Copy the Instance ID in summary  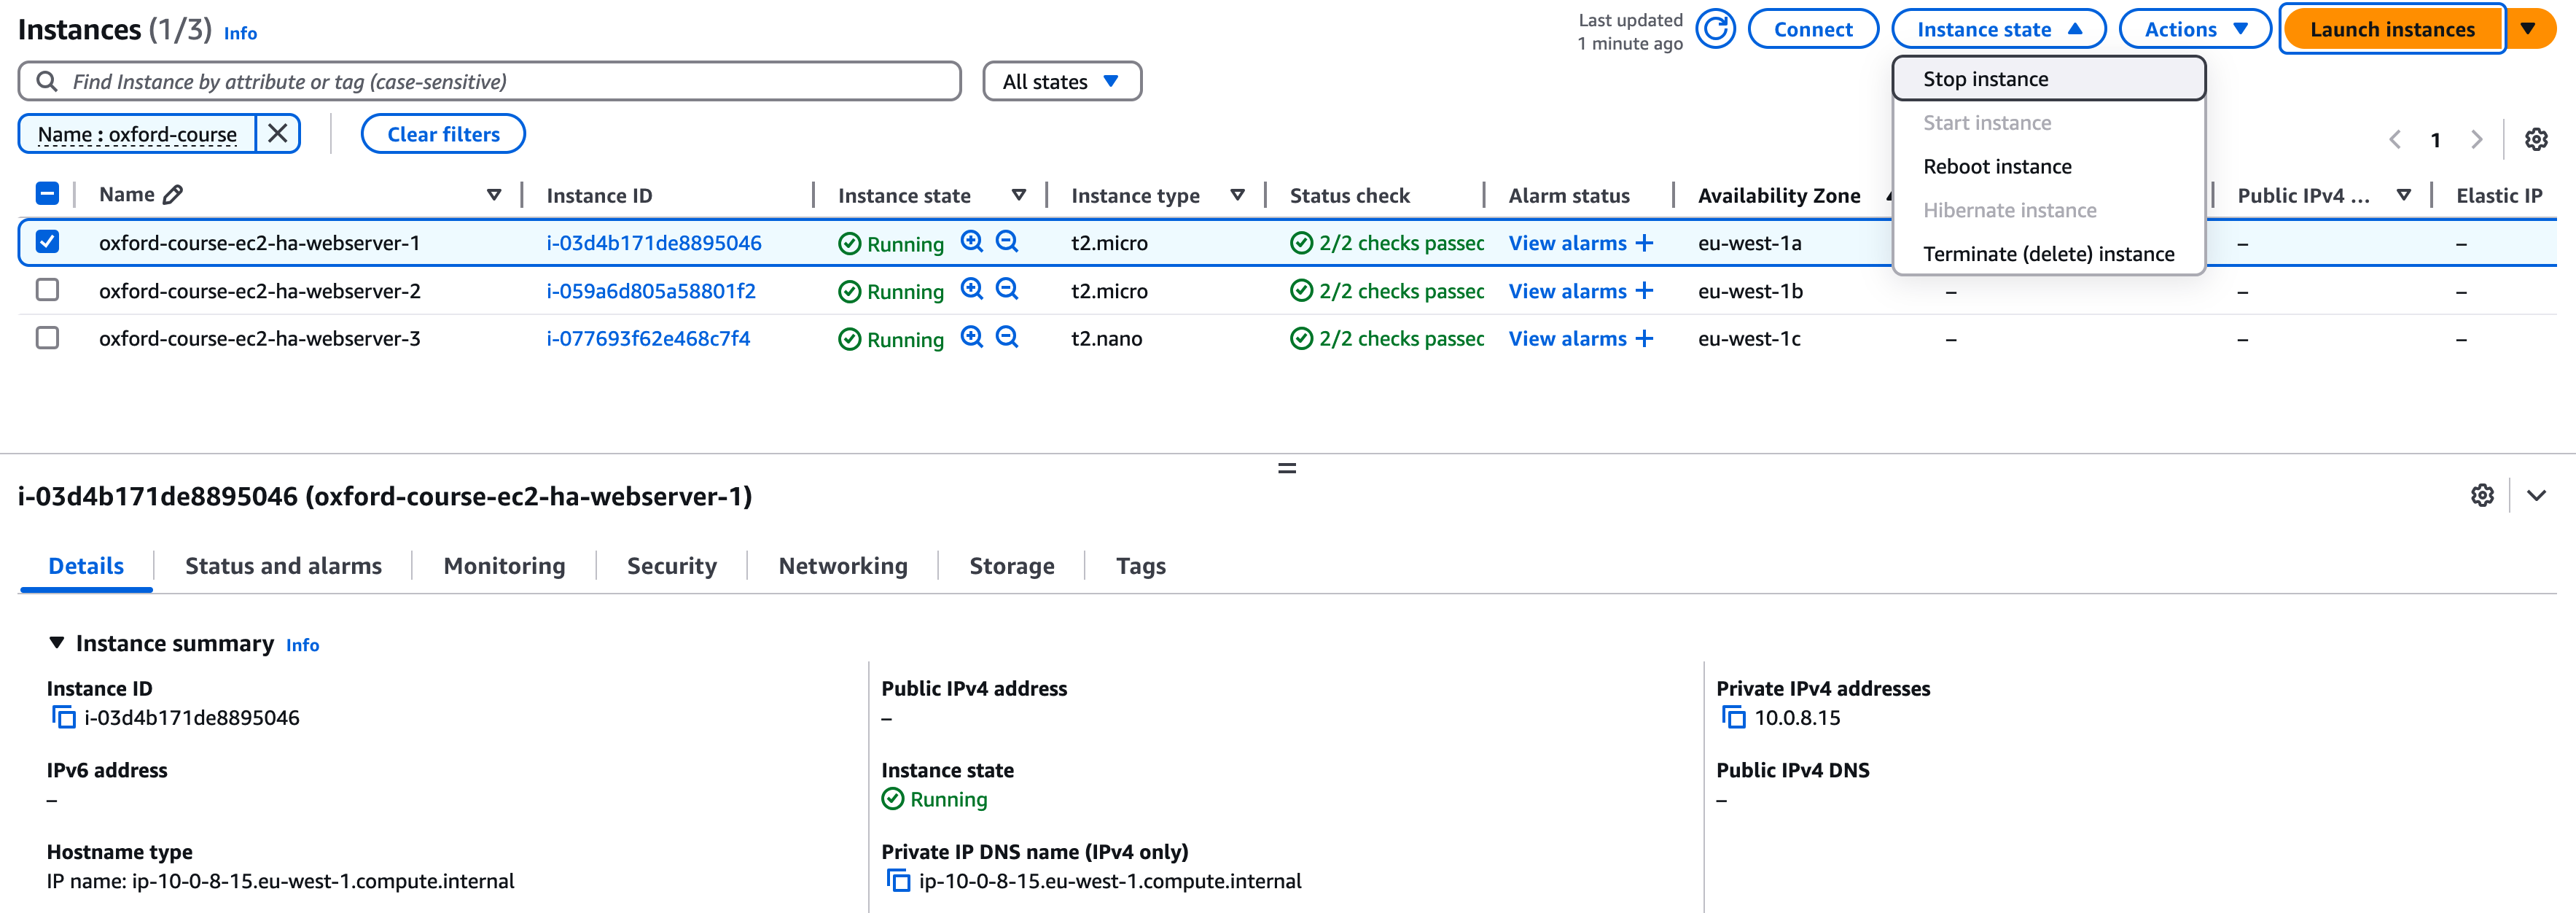click(63, 717)
